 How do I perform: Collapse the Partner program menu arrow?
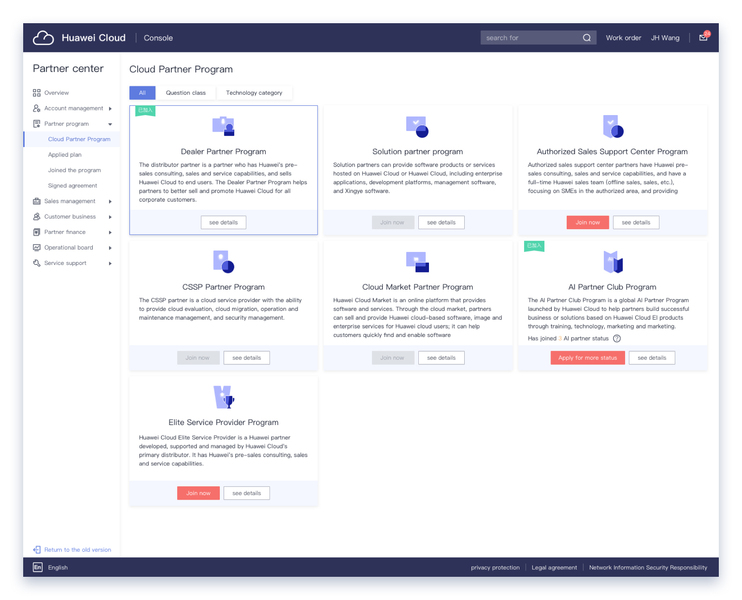pos(110,124)
